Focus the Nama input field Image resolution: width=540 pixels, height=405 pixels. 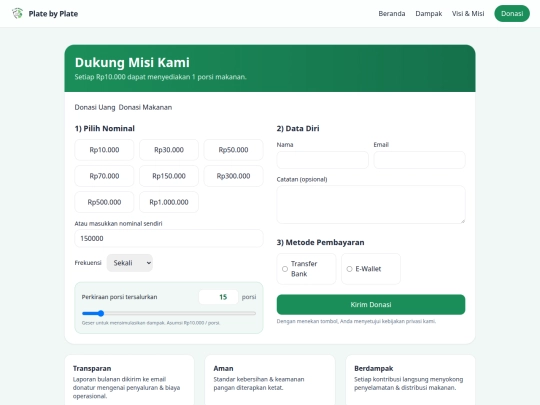pyautogui.click(x=322, y=160)
